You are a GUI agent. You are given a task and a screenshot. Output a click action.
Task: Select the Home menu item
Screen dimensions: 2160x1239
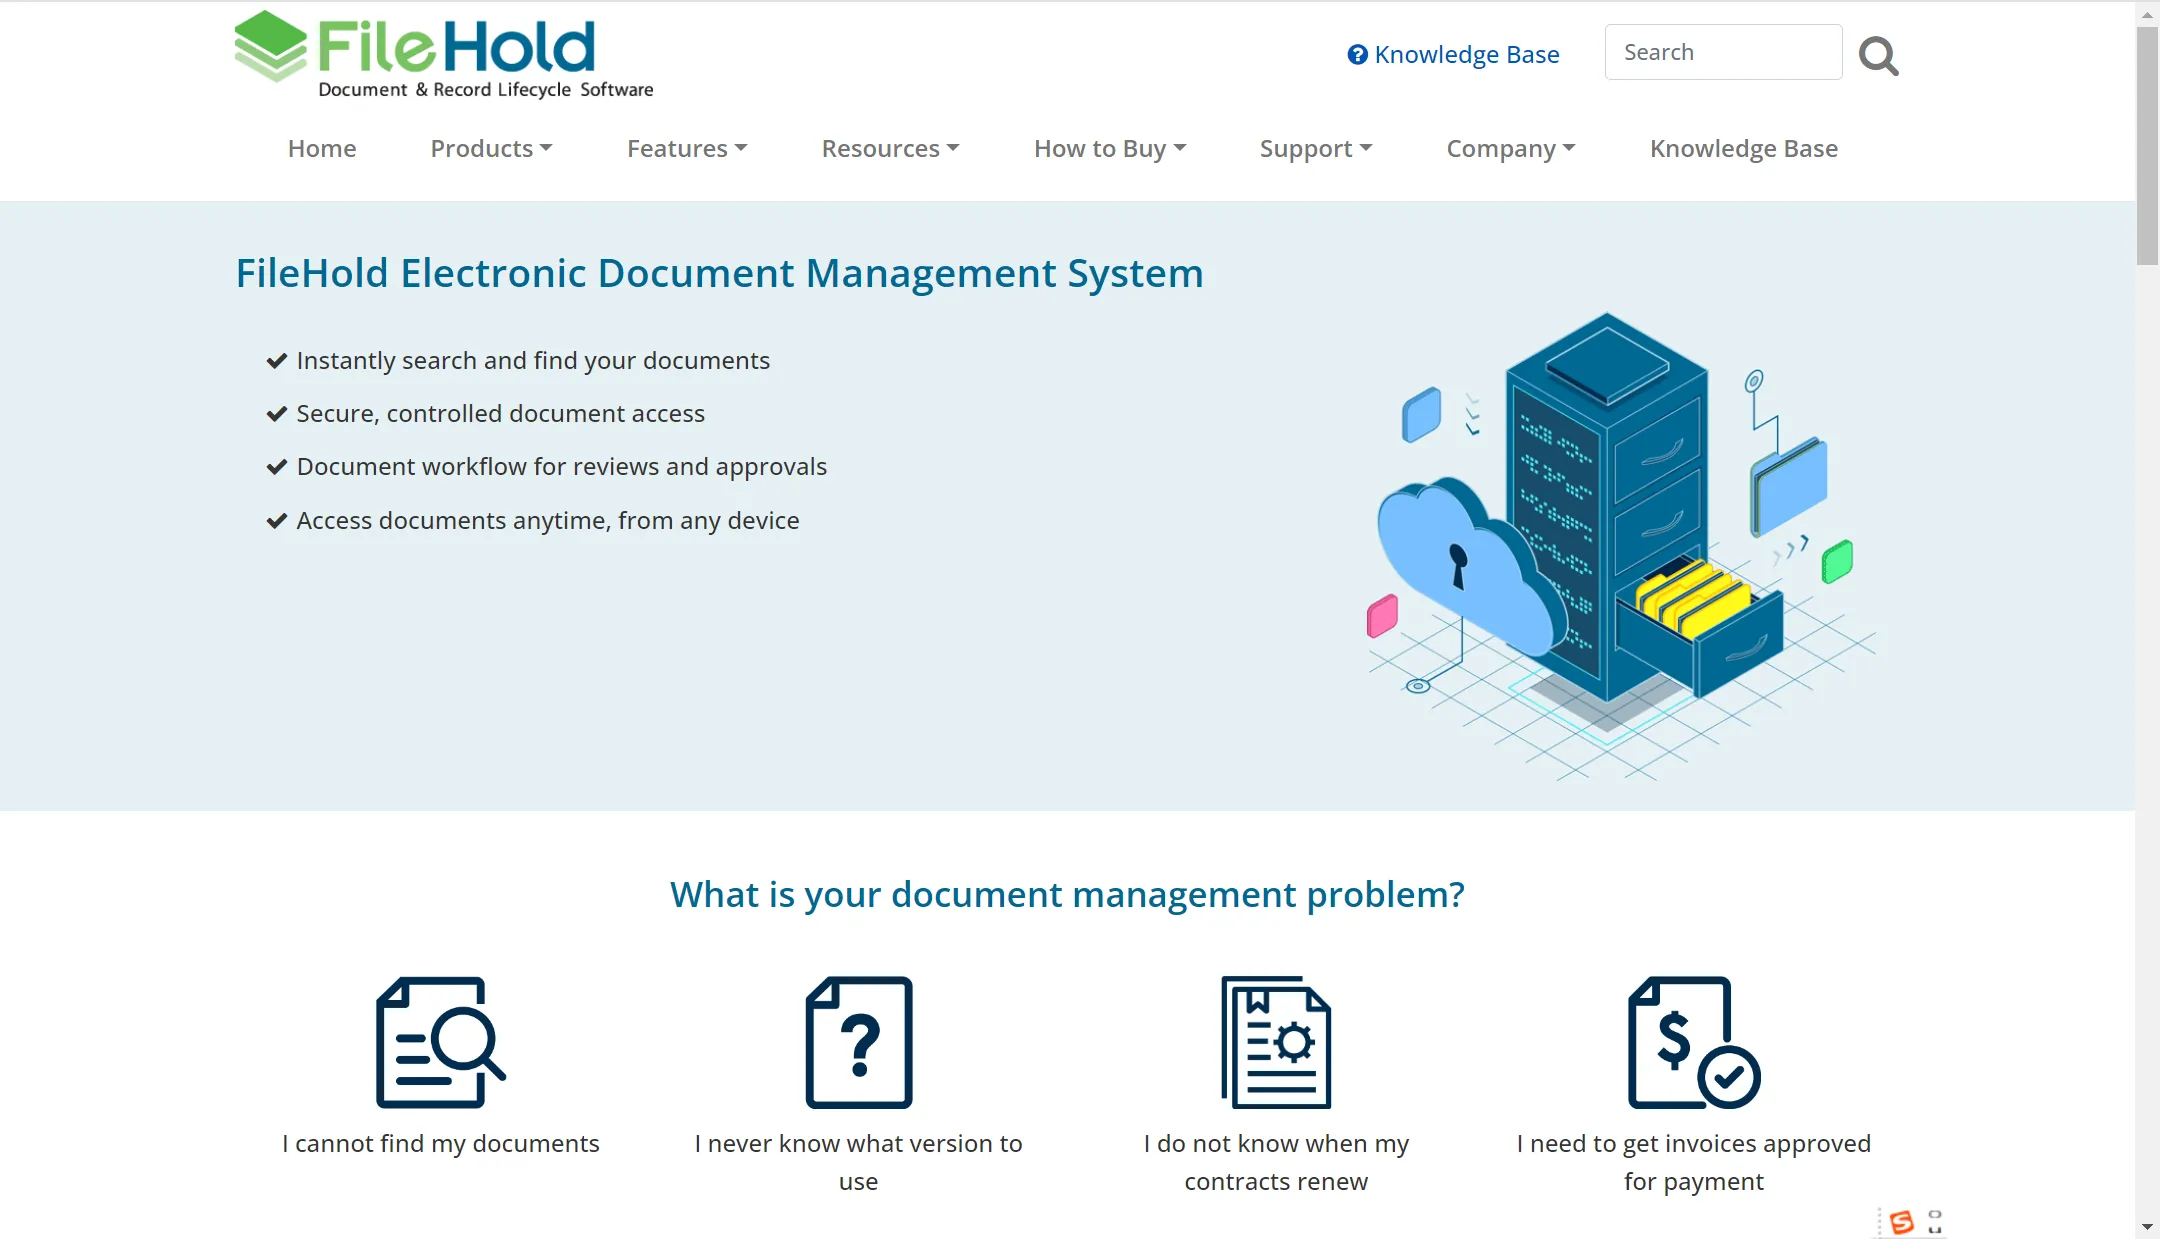point(320,147)
